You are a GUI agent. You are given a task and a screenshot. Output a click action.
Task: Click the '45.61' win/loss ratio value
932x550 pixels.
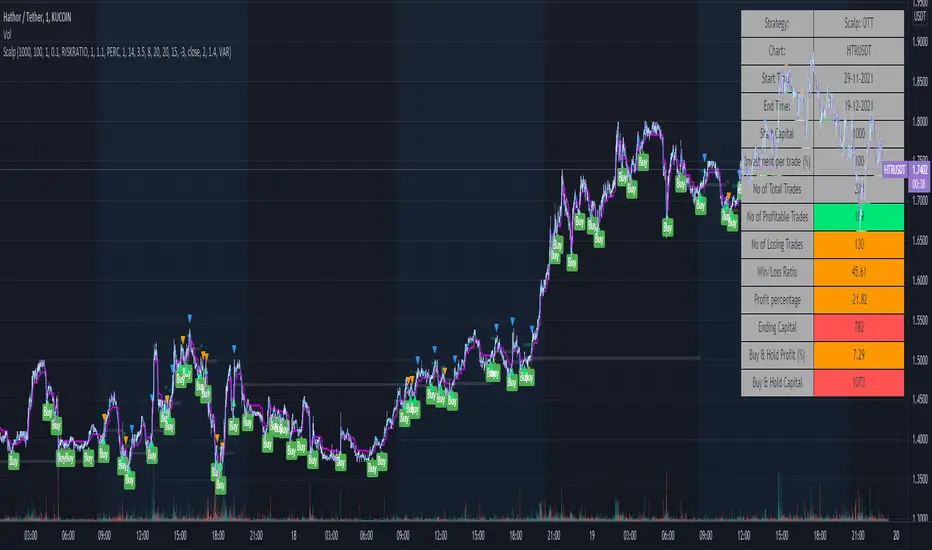(x=859, y=272)
